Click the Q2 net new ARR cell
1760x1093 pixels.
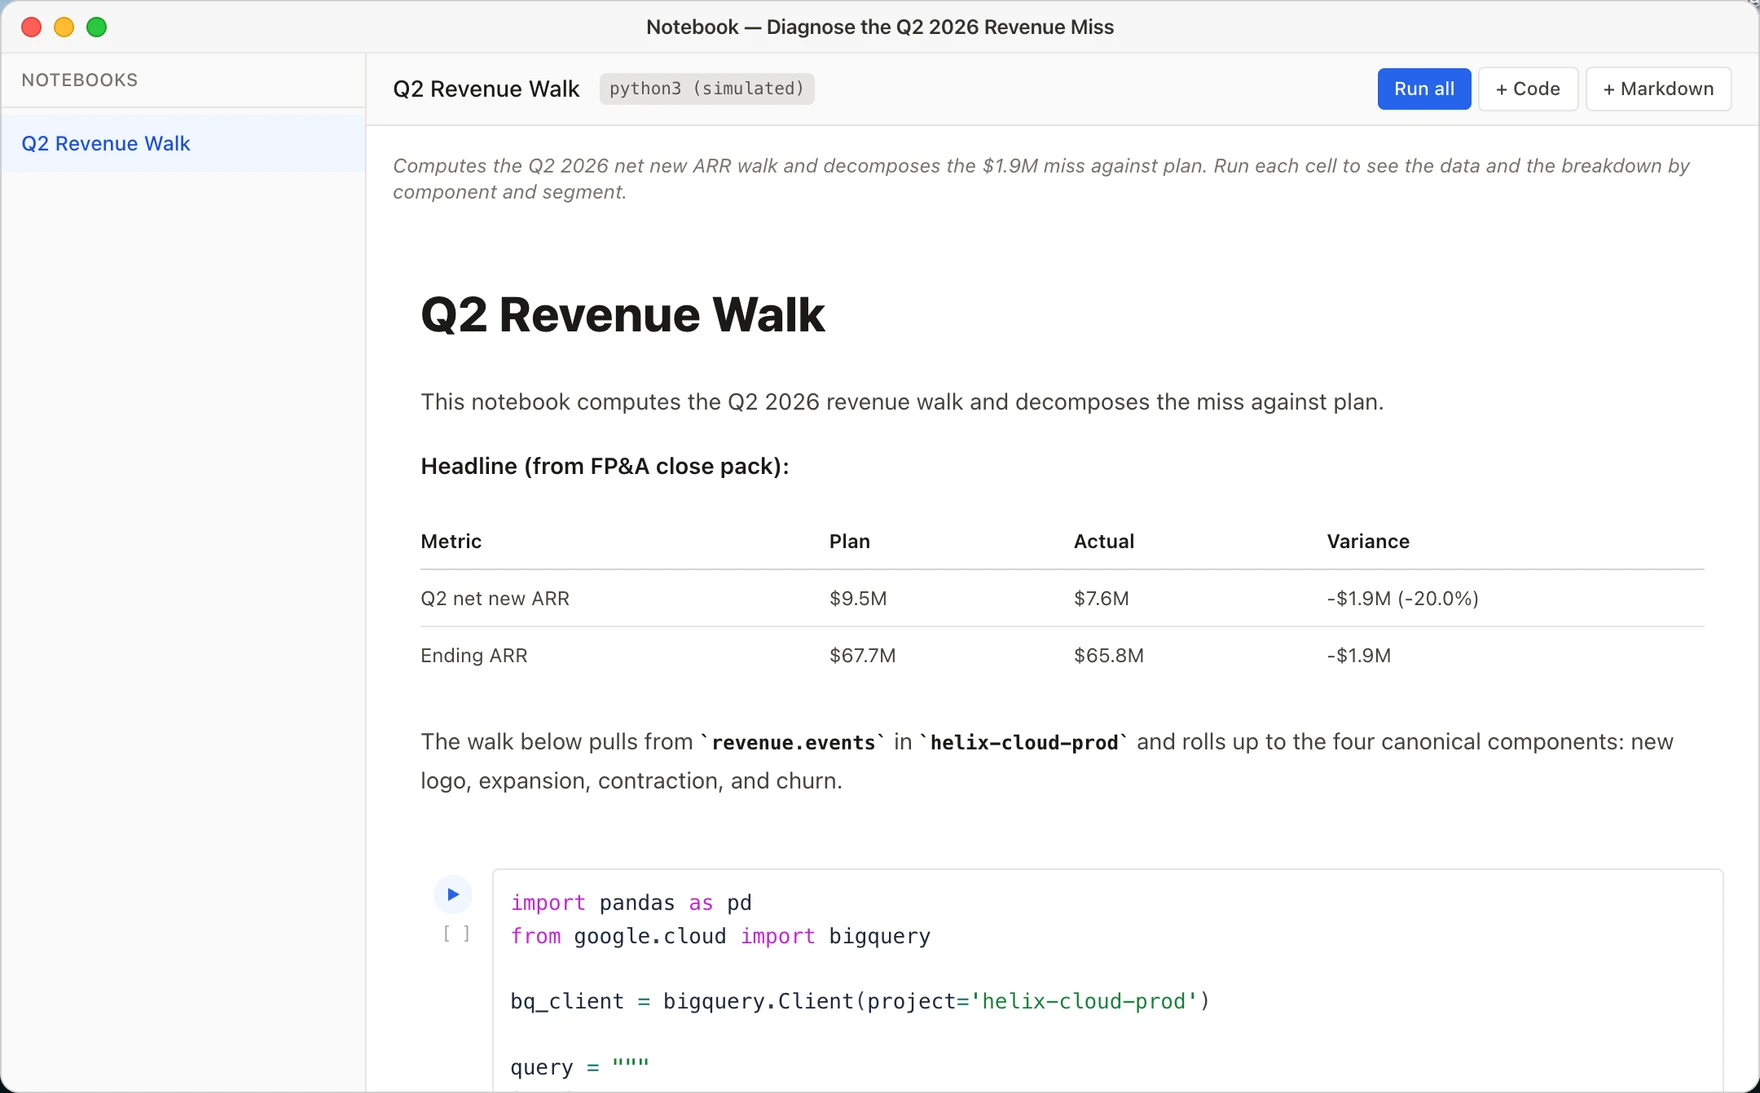pos(495,598)
